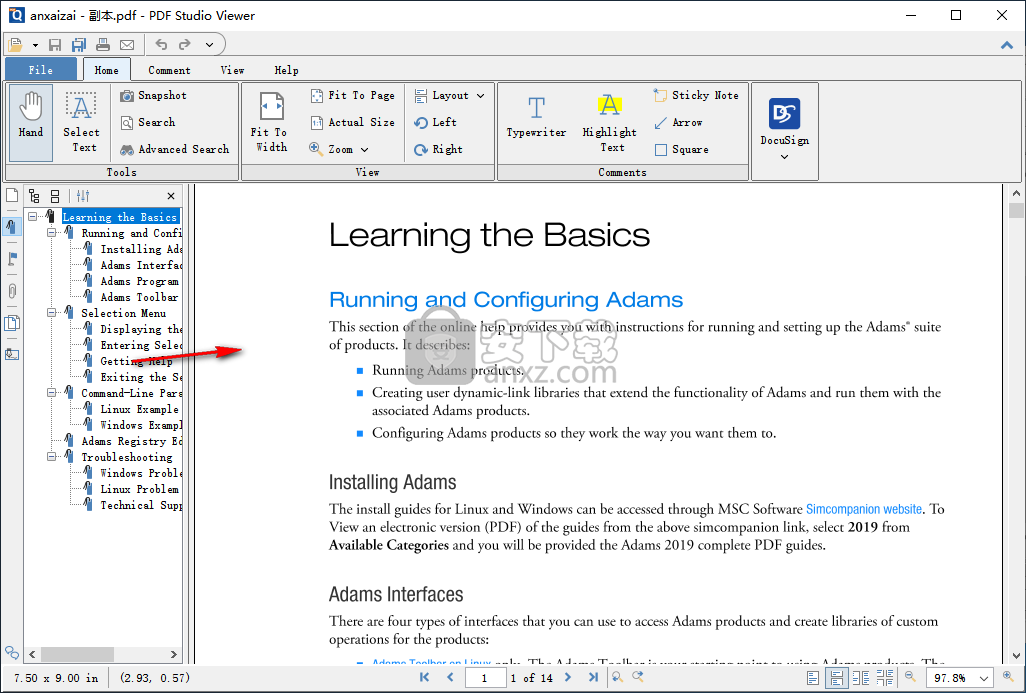Follow the Simcompanion website link
Screen dimensions: 1026x693
click(x=864, y=509)
